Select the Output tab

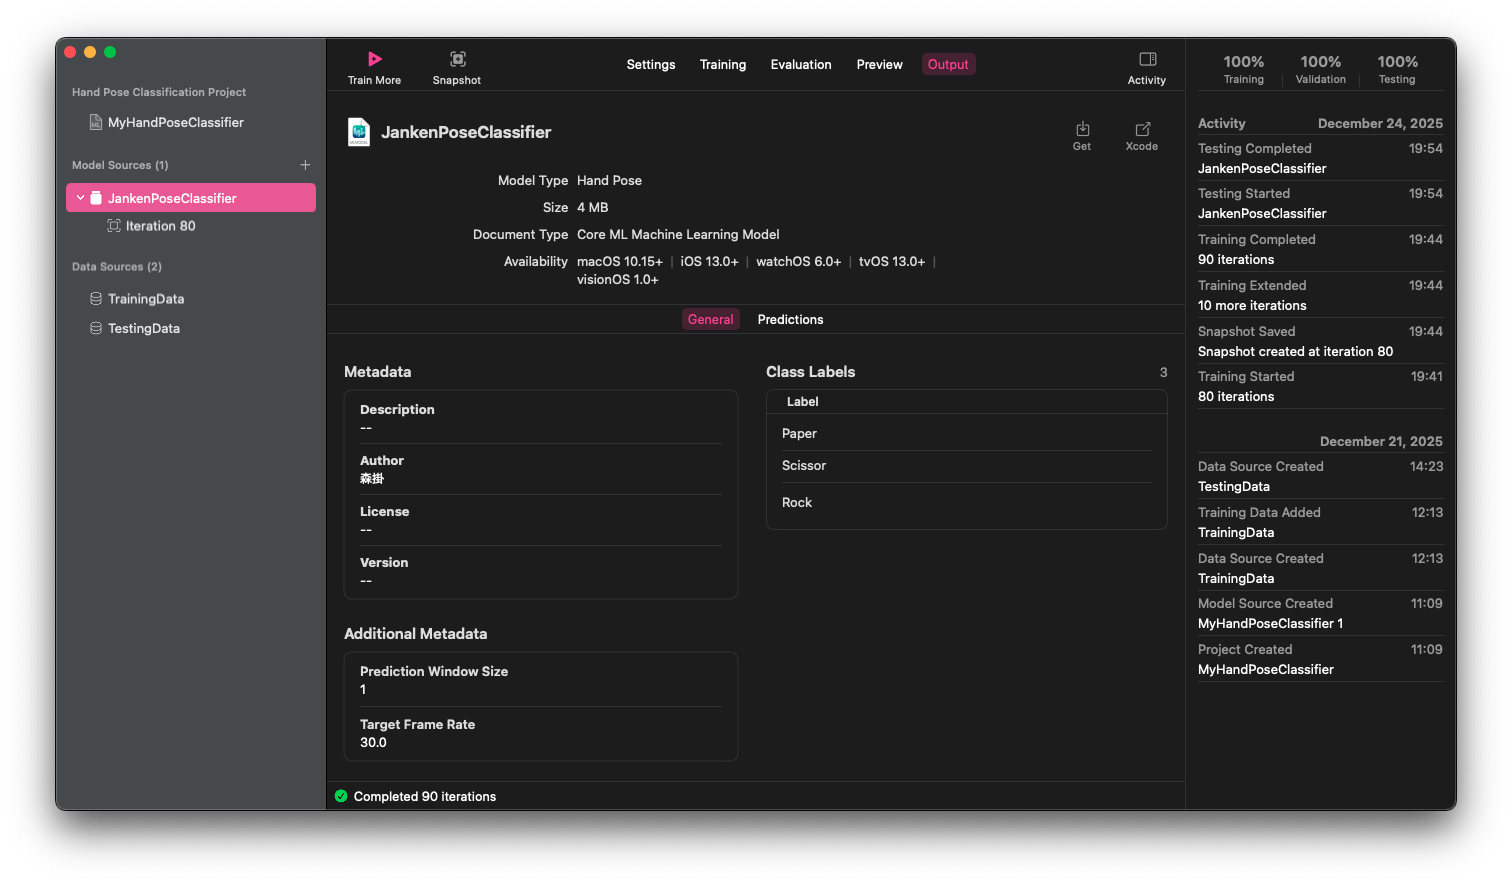(x=948, y=64)
